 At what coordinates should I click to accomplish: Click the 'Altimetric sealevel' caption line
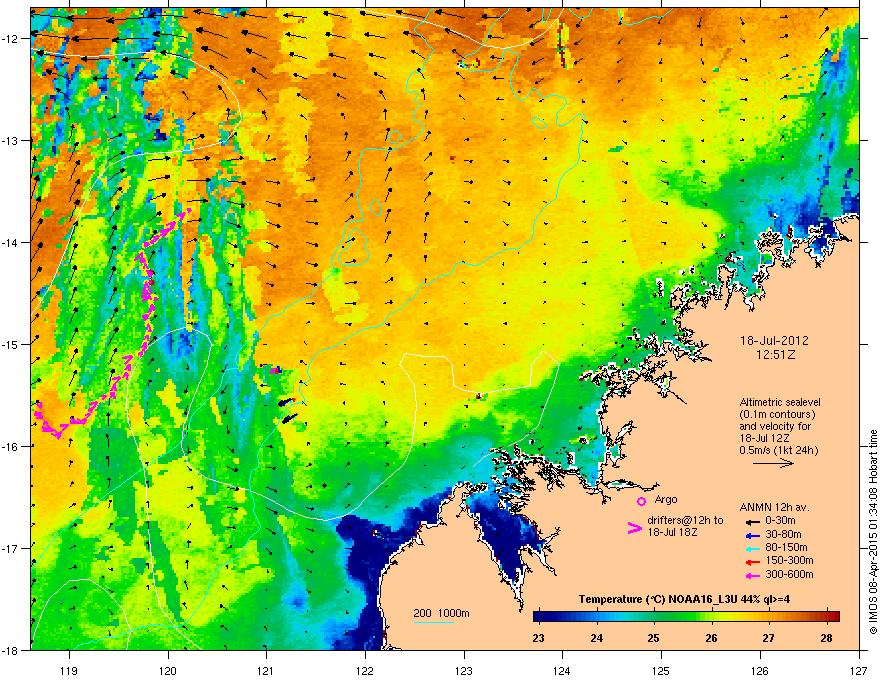[780, 402]
